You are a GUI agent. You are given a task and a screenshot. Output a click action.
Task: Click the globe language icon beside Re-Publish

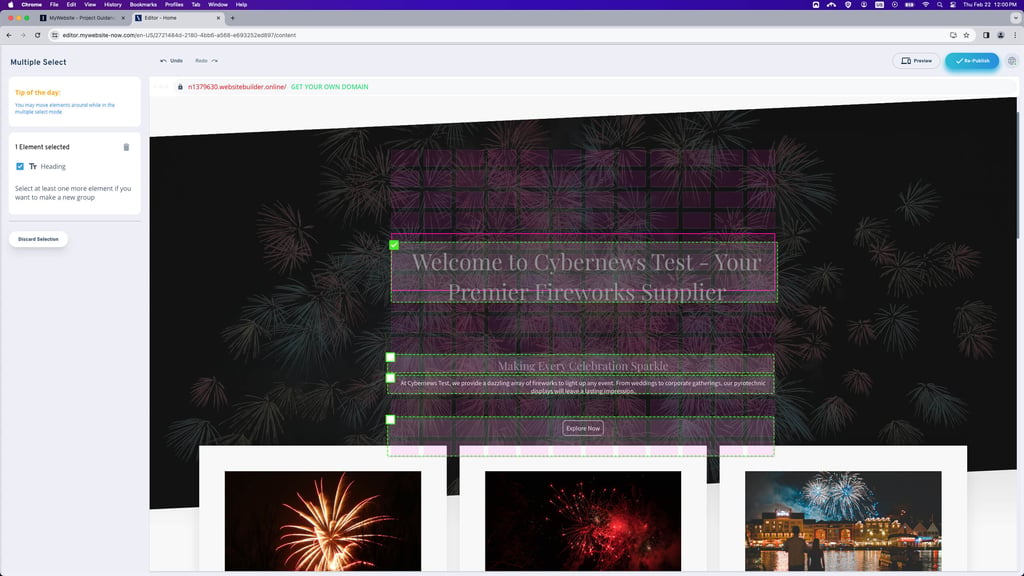pyautogui.click(x=1012, y=61)
